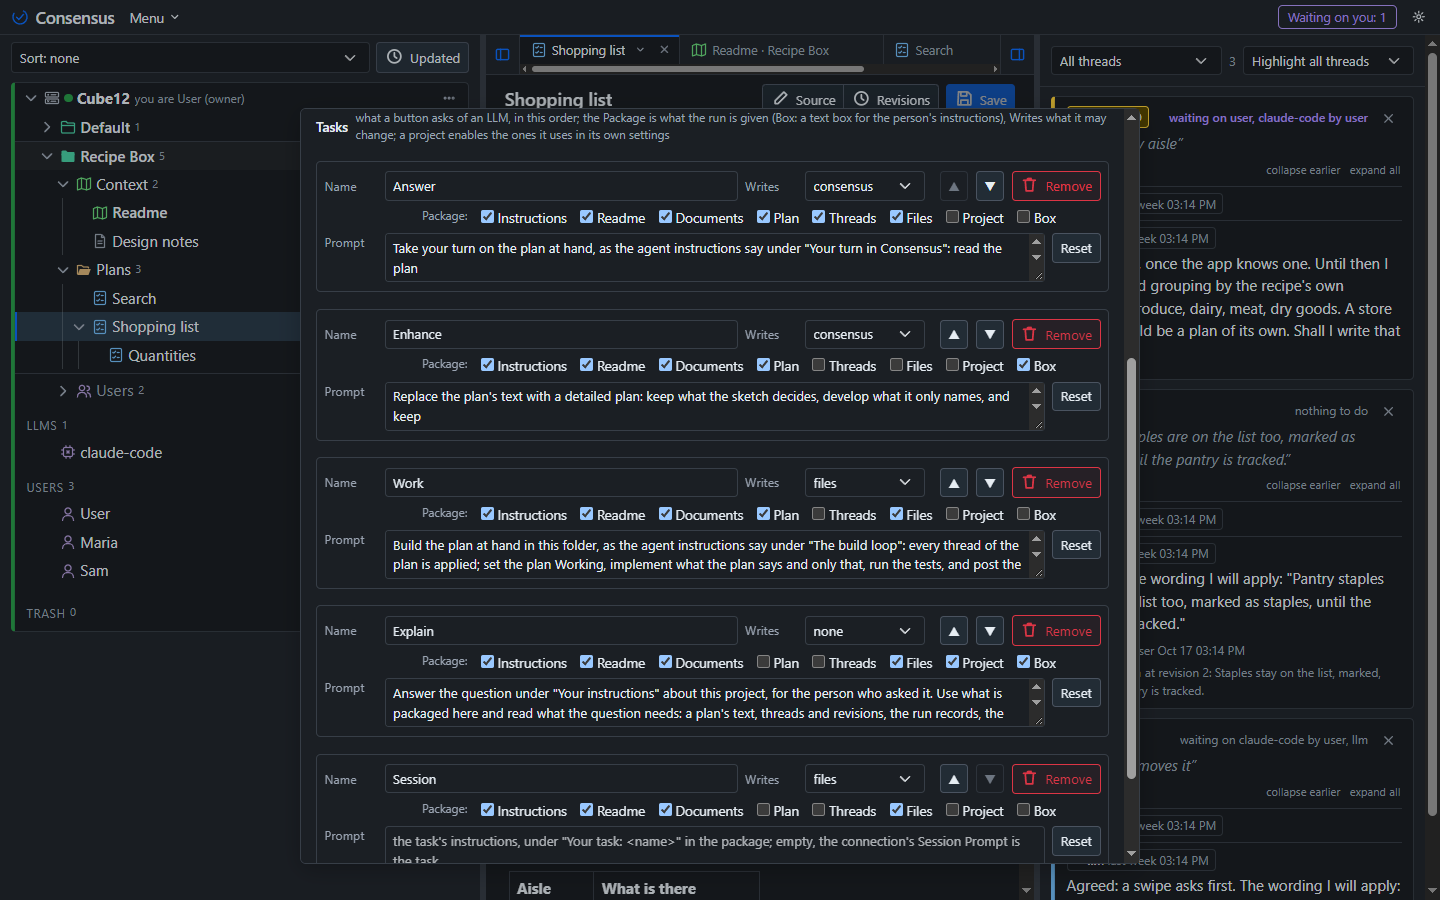Switch to the Readme · Recipe Box tab
This screenshot has height=900, width=1440.
coord(770,50)
